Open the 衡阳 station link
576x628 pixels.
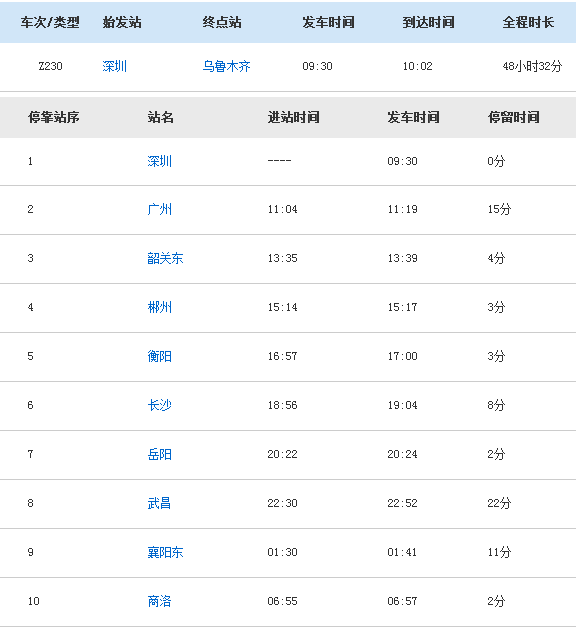coord(159,356)
